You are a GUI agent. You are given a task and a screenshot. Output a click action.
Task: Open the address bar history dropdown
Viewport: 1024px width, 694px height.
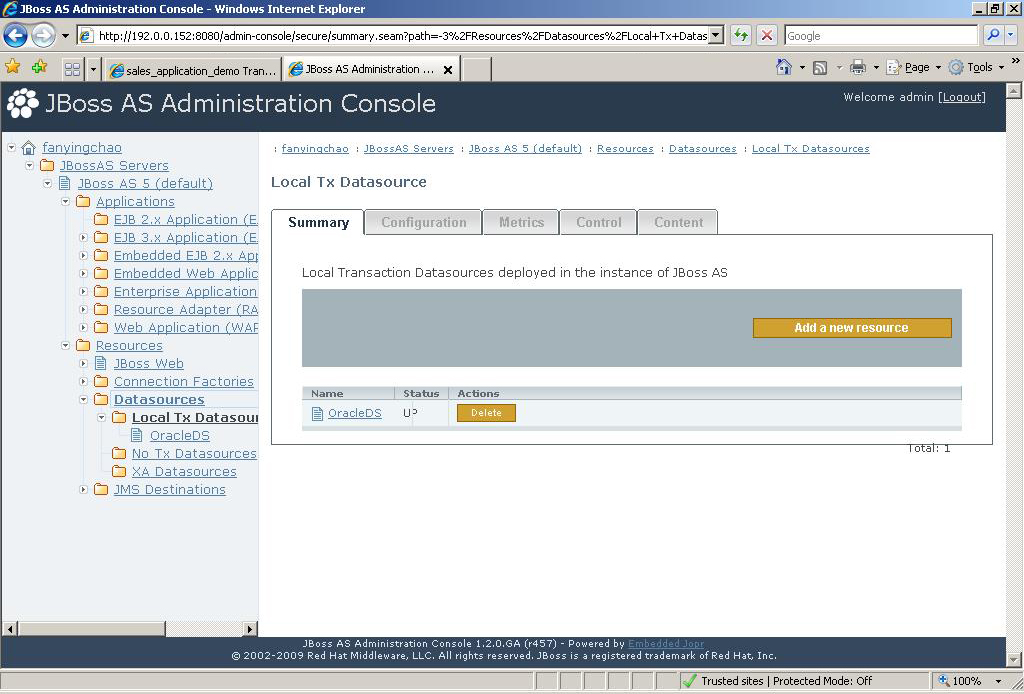(x=716, y=35)
